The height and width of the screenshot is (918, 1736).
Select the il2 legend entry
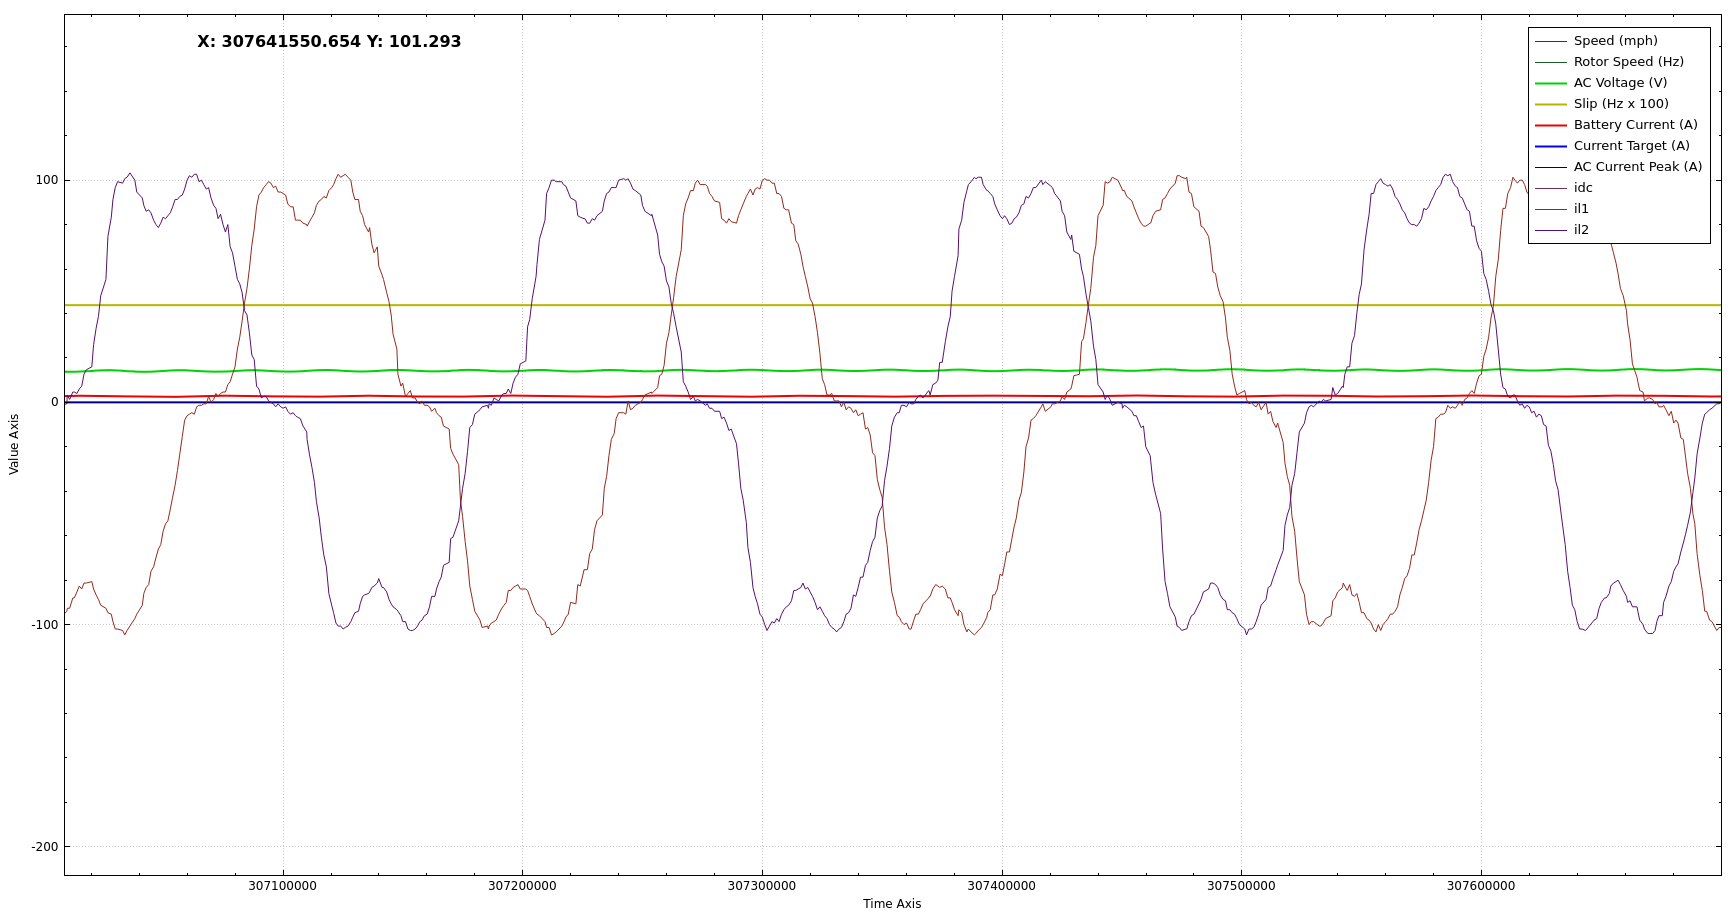point(1581,230)
